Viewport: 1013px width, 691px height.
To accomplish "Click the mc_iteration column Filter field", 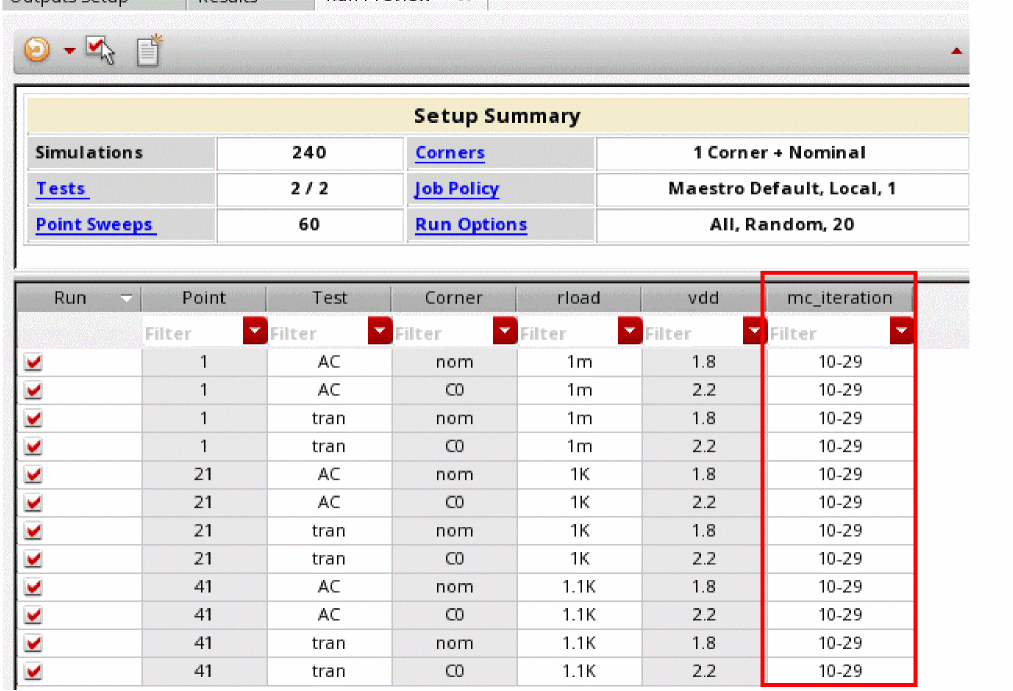I will point(829,333).
